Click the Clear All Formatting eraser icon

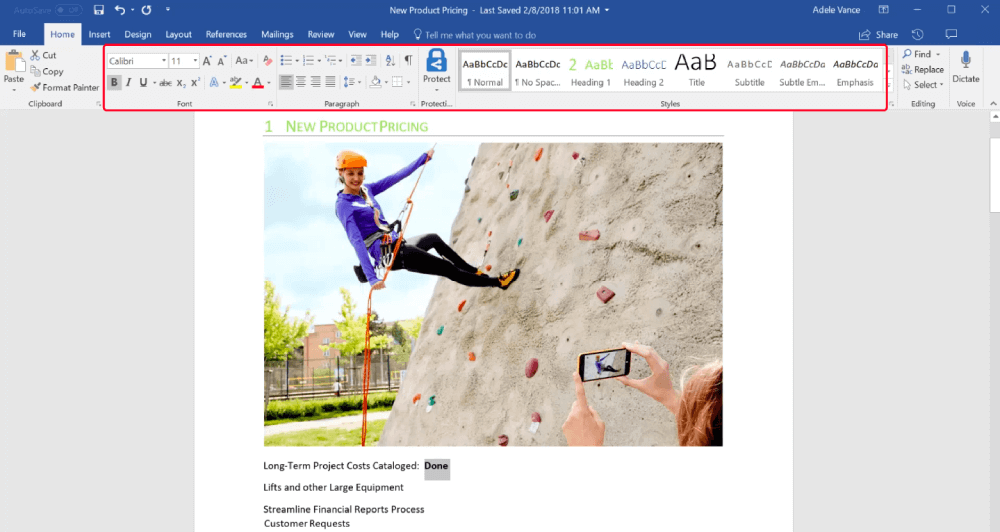(x=268, y=61)
